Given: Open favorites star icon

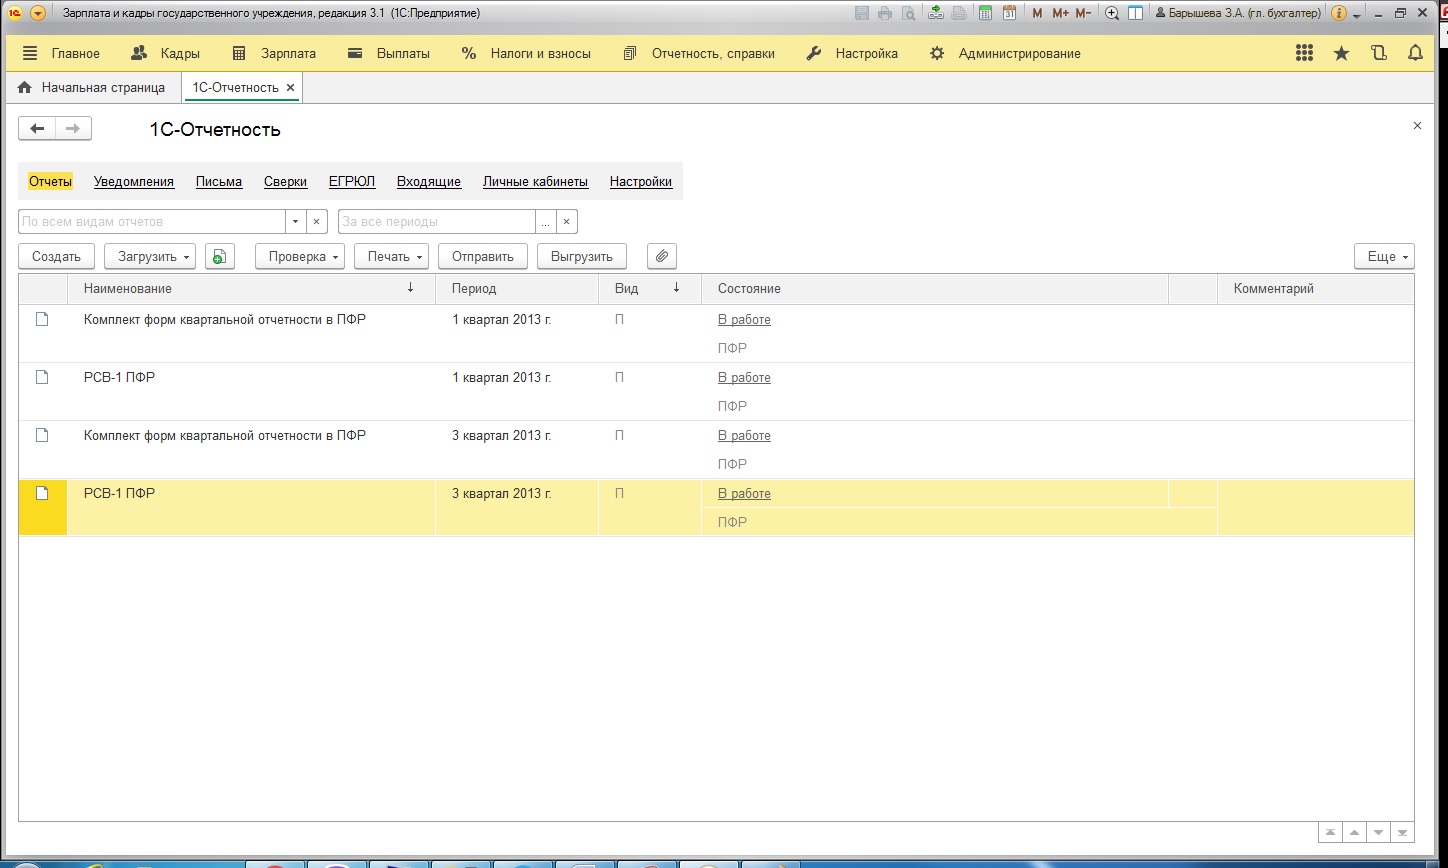Looking at the screenshot, I should pos(1341,54).
